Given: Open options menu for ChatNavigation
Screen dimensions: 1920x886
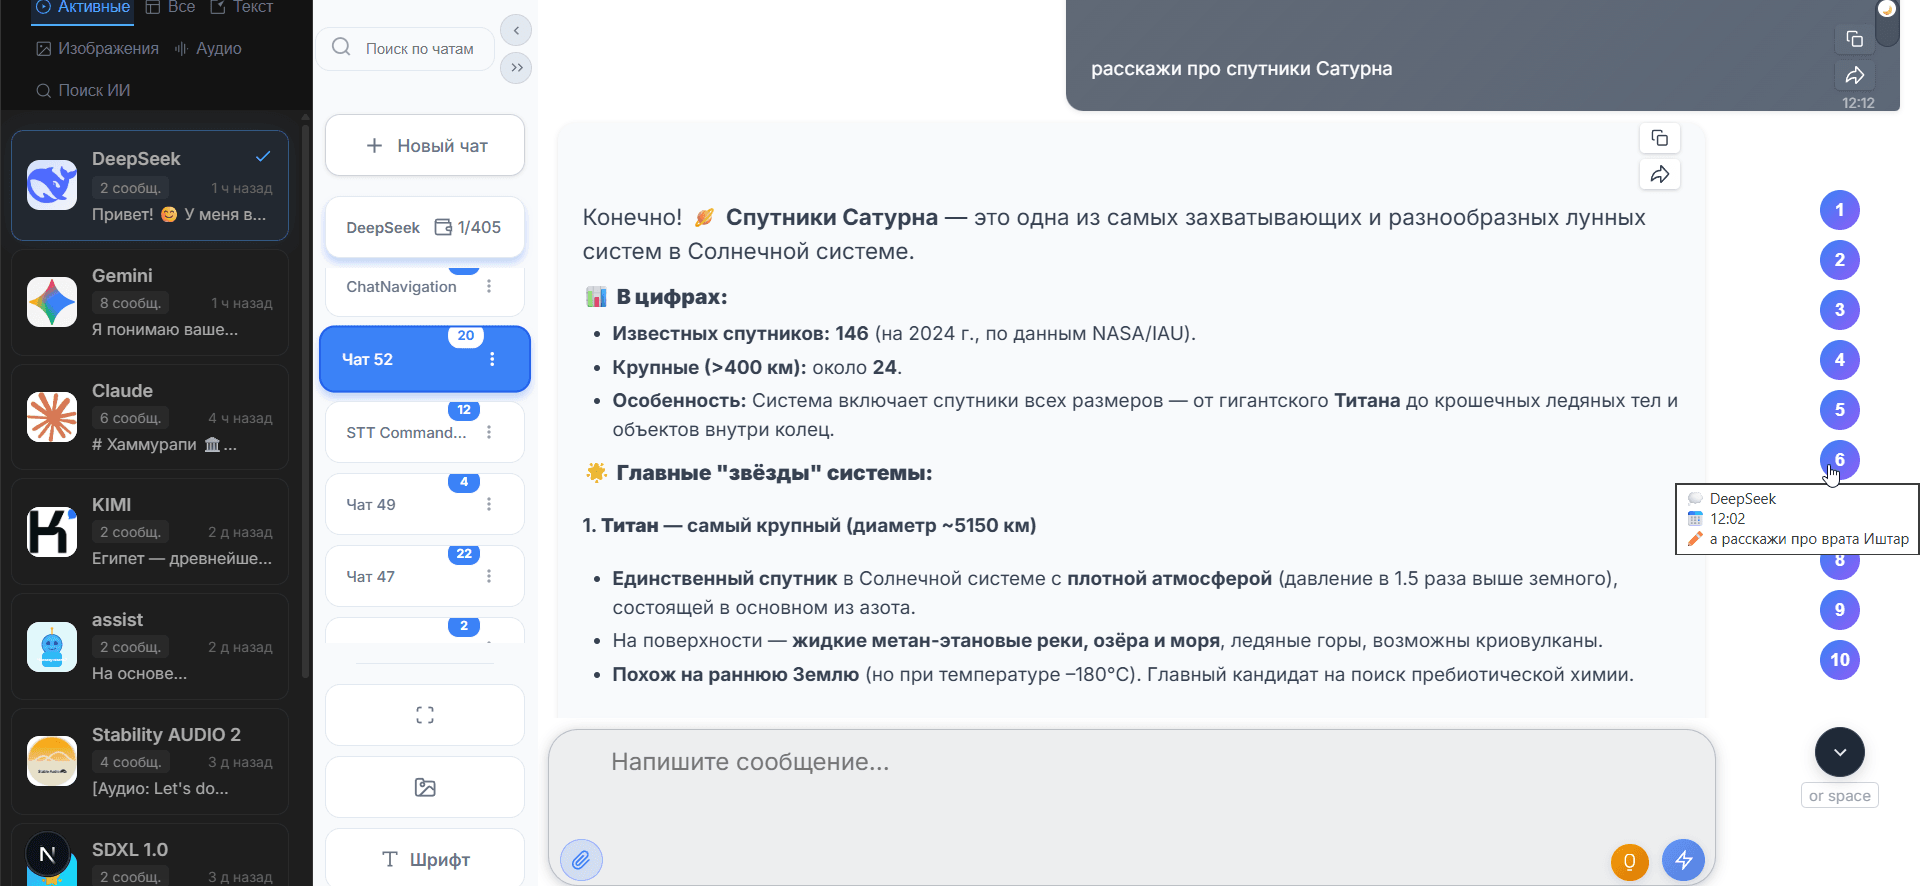Looking at the screenshot, I should point(489,287).
